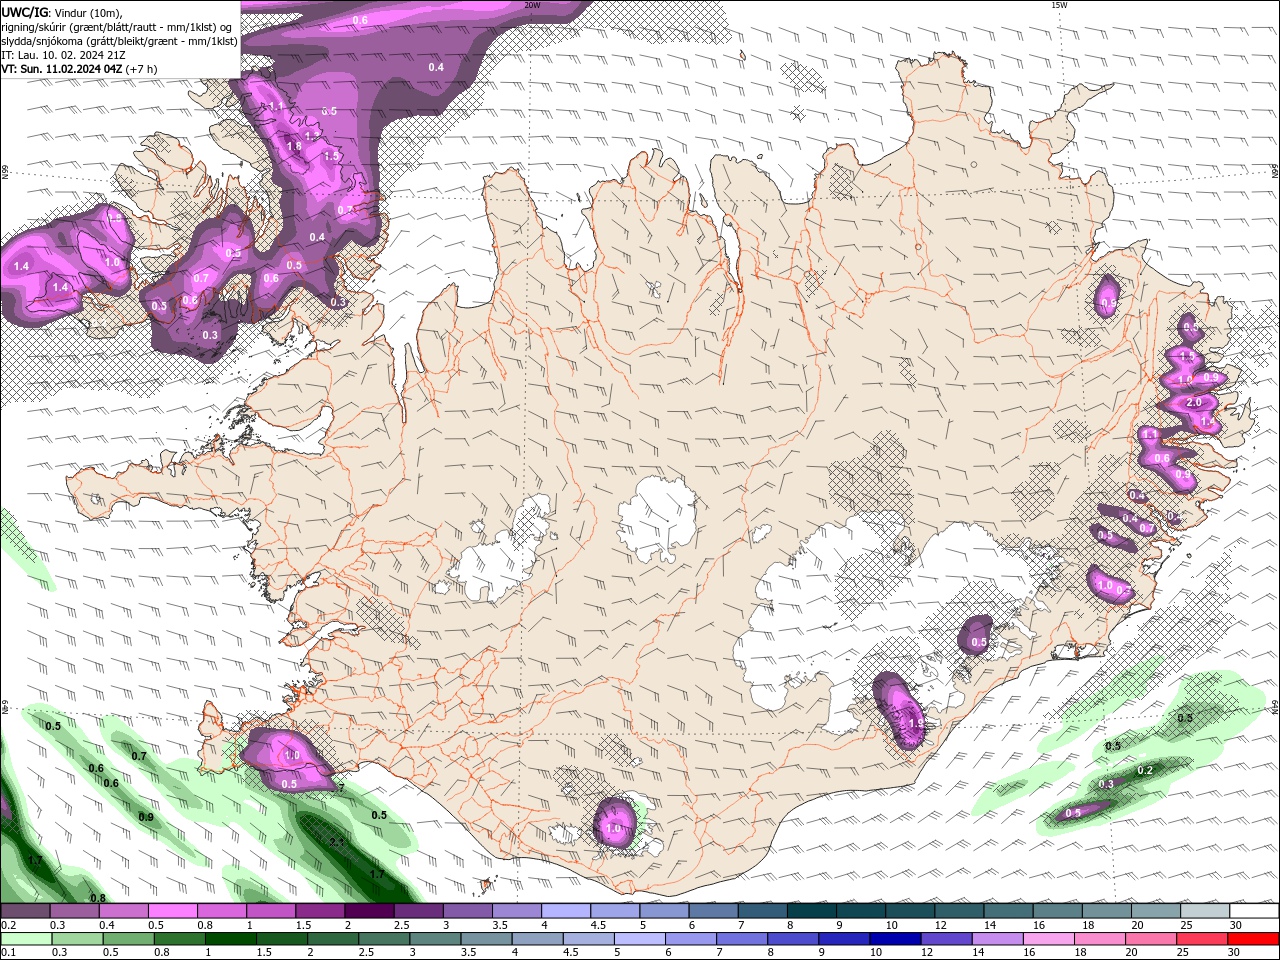Pick rain legend swatch between 0.1 and 0.3

click(x=25, y=939)
